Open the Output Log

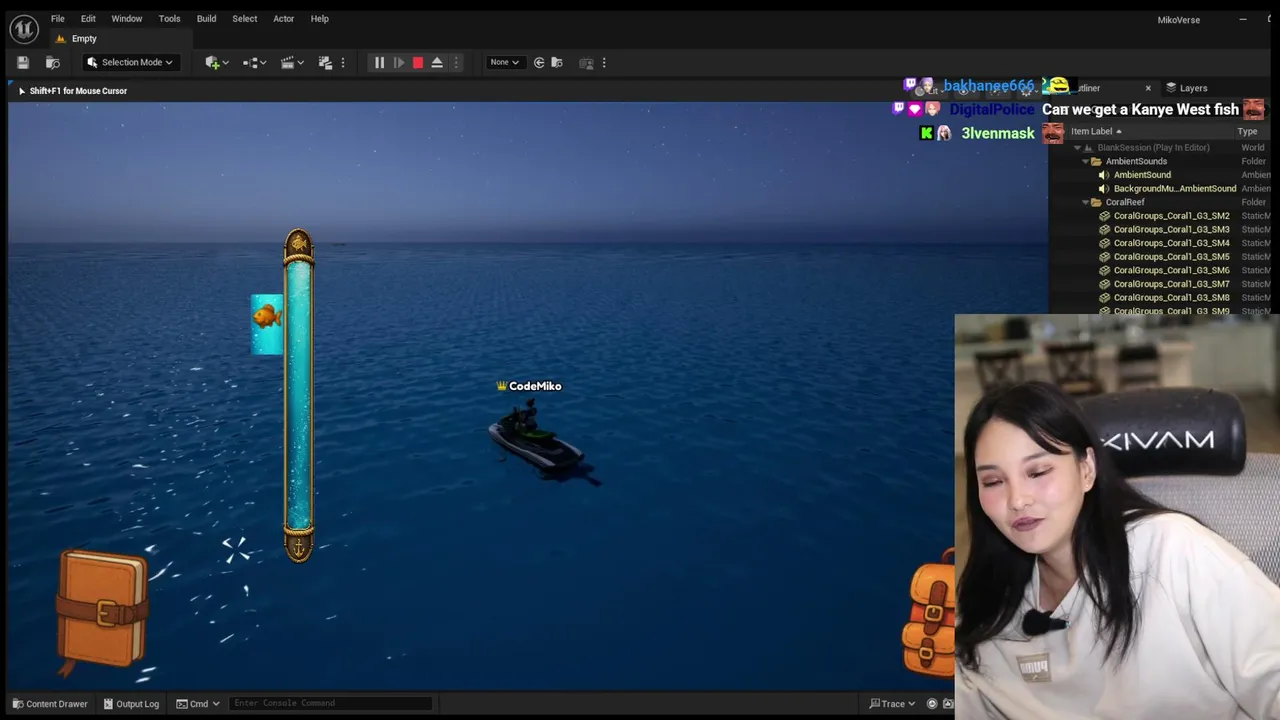coord(131,704)
